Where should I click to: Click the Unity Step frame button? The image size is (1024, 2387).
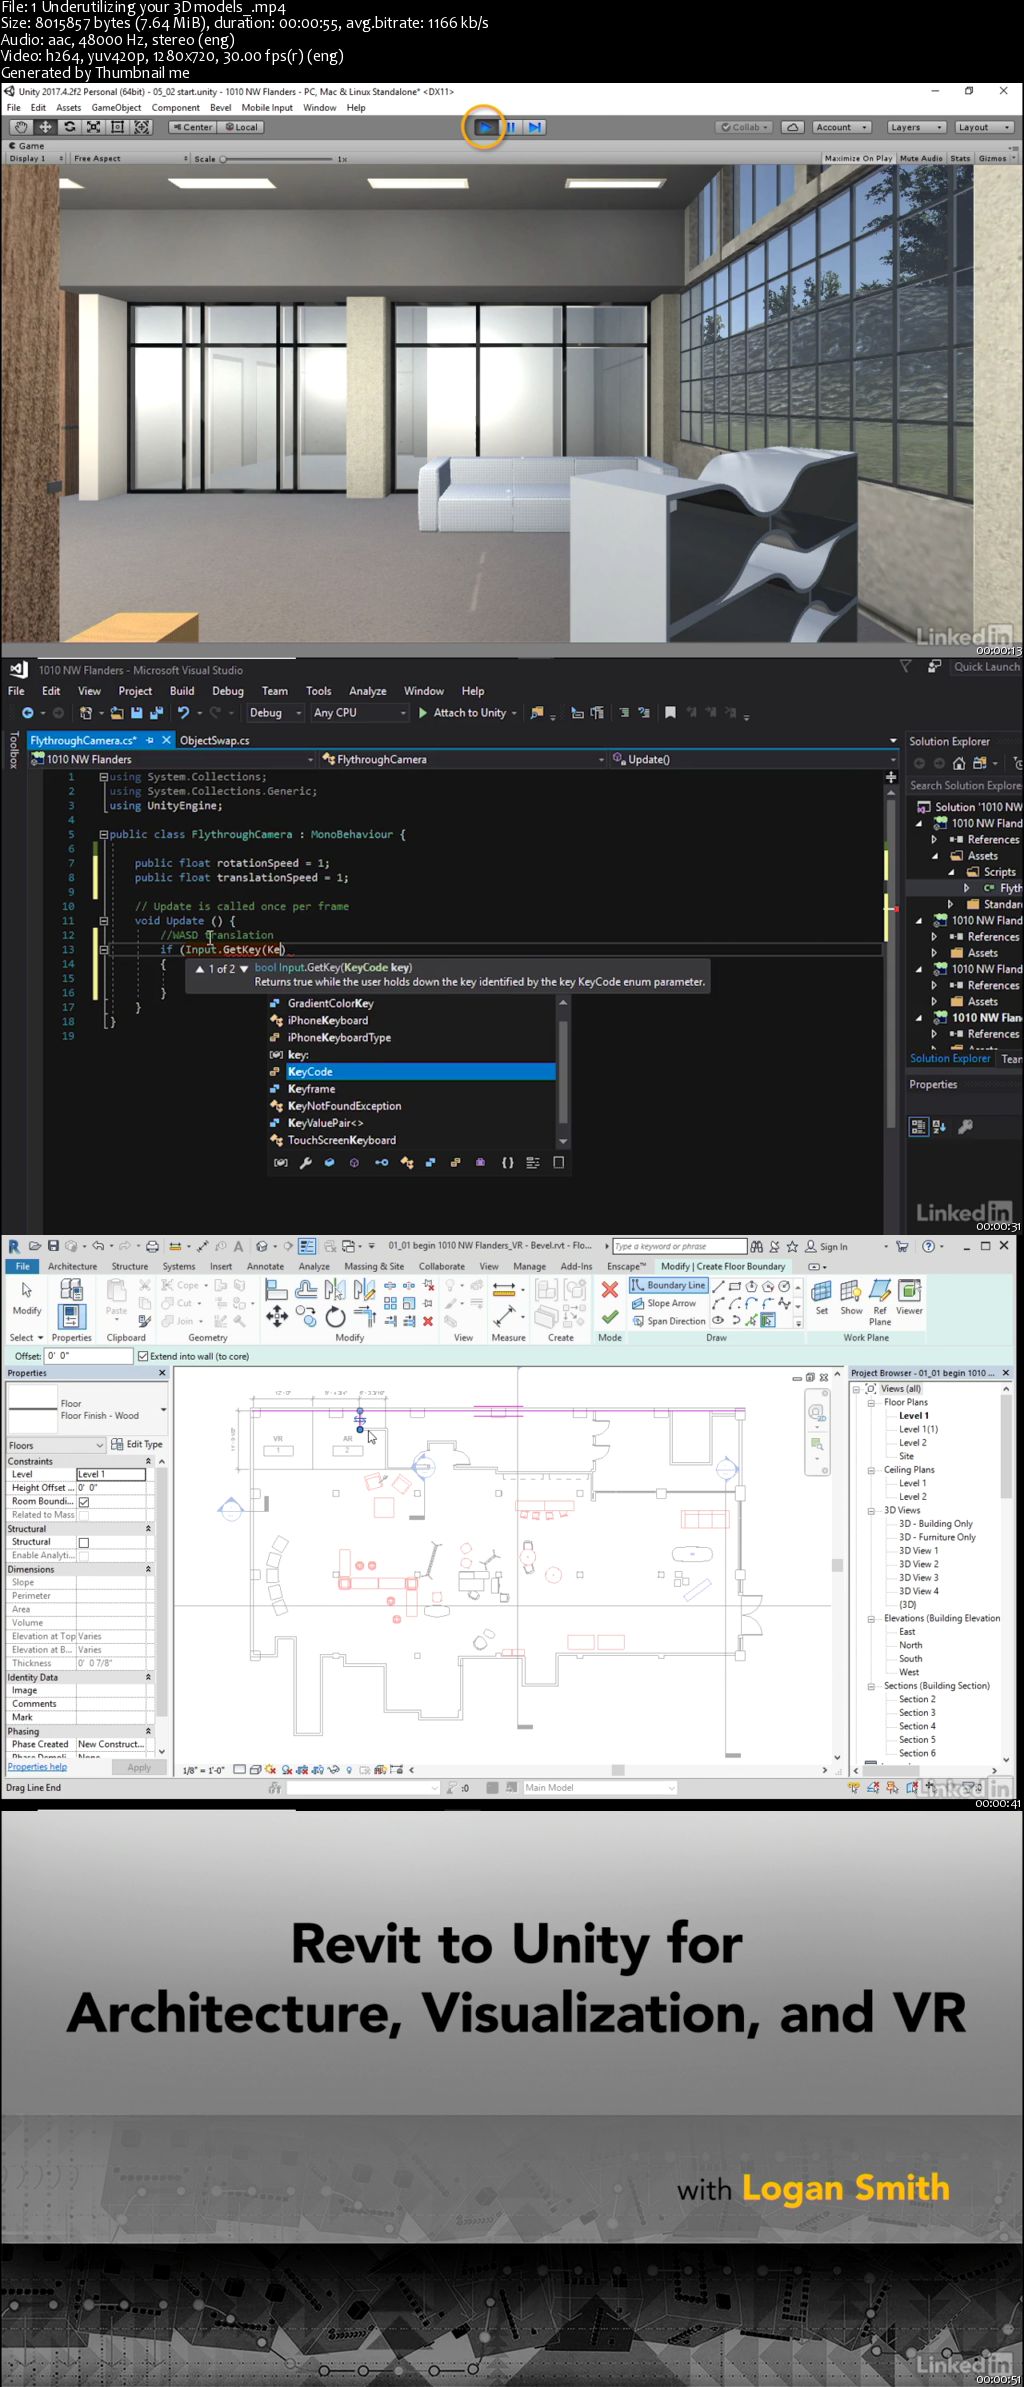tap(535, 127)
